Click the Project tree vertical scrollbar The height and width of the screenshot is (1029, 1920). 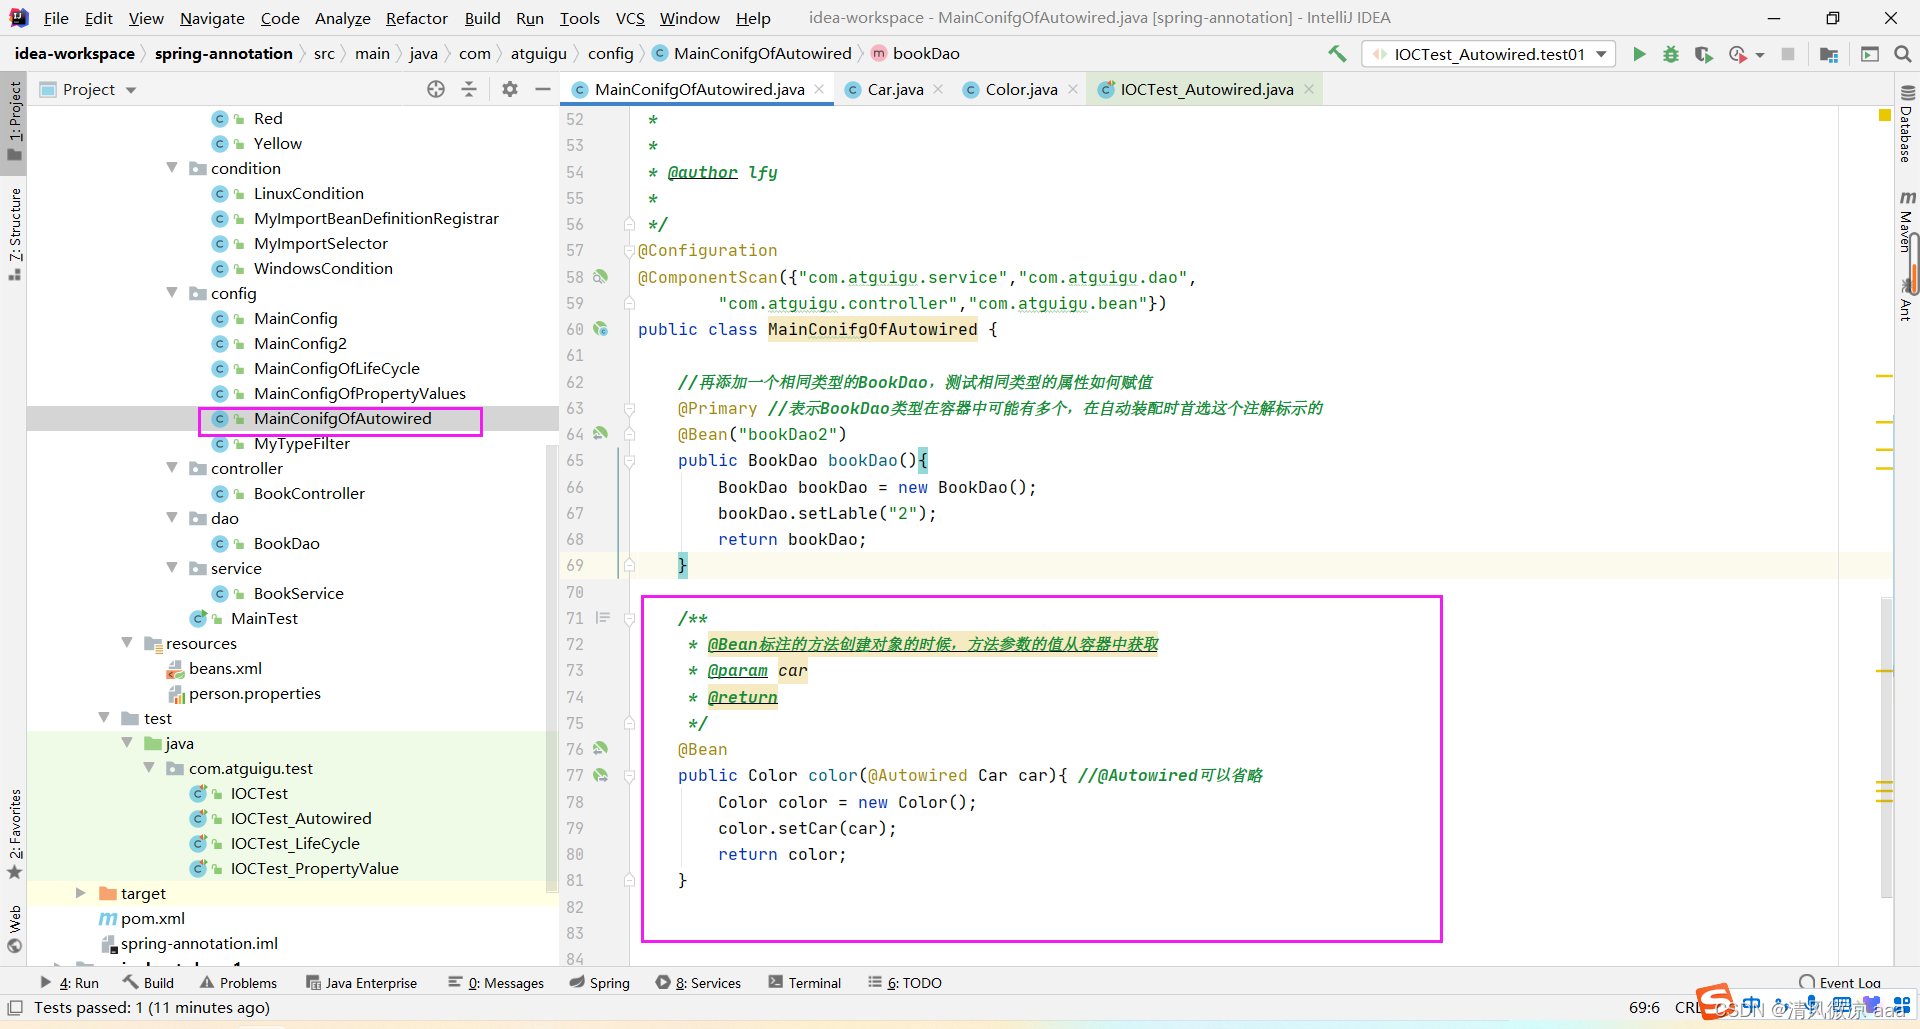tap(551, 668)
